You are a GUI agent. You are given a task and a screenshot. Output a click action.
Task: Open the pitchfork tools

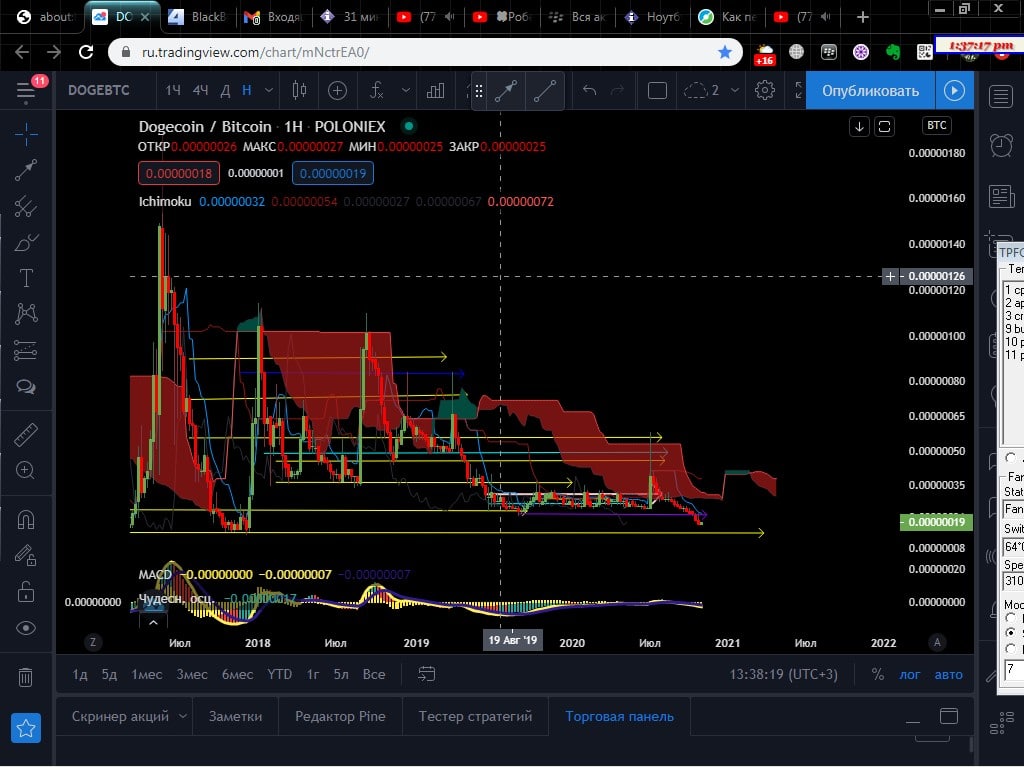coord(26,206)
